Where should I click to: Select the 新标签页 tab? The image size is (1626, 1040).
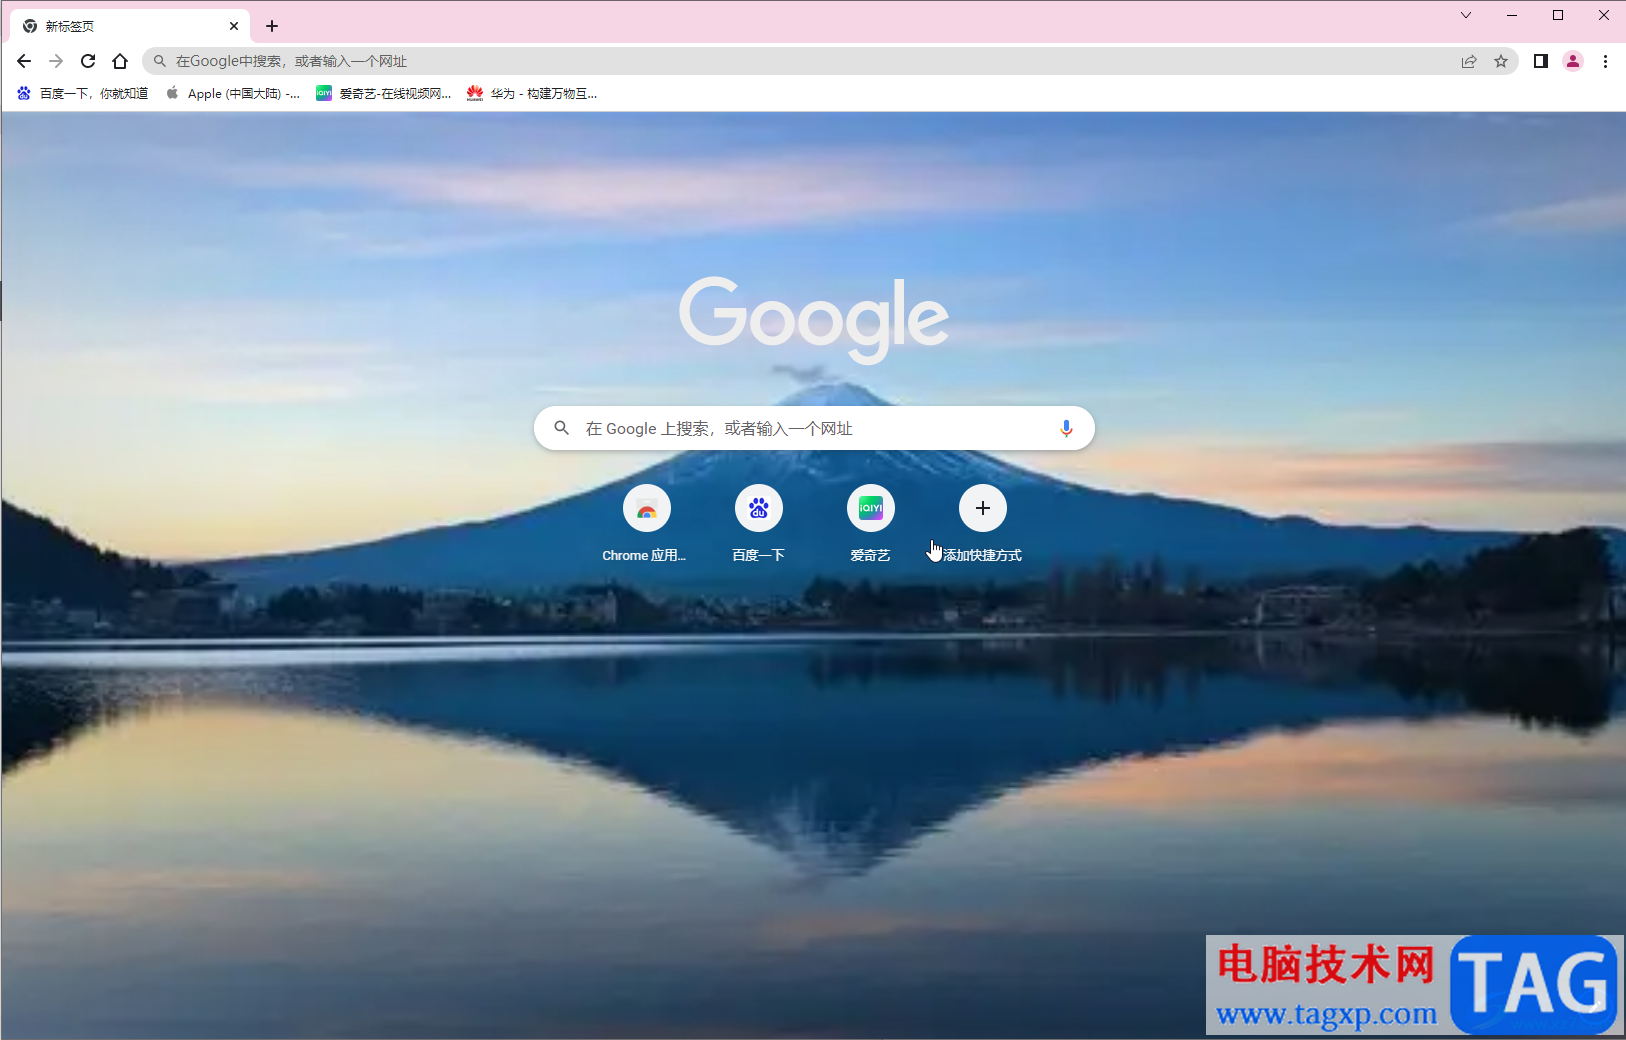coord(130,26)
